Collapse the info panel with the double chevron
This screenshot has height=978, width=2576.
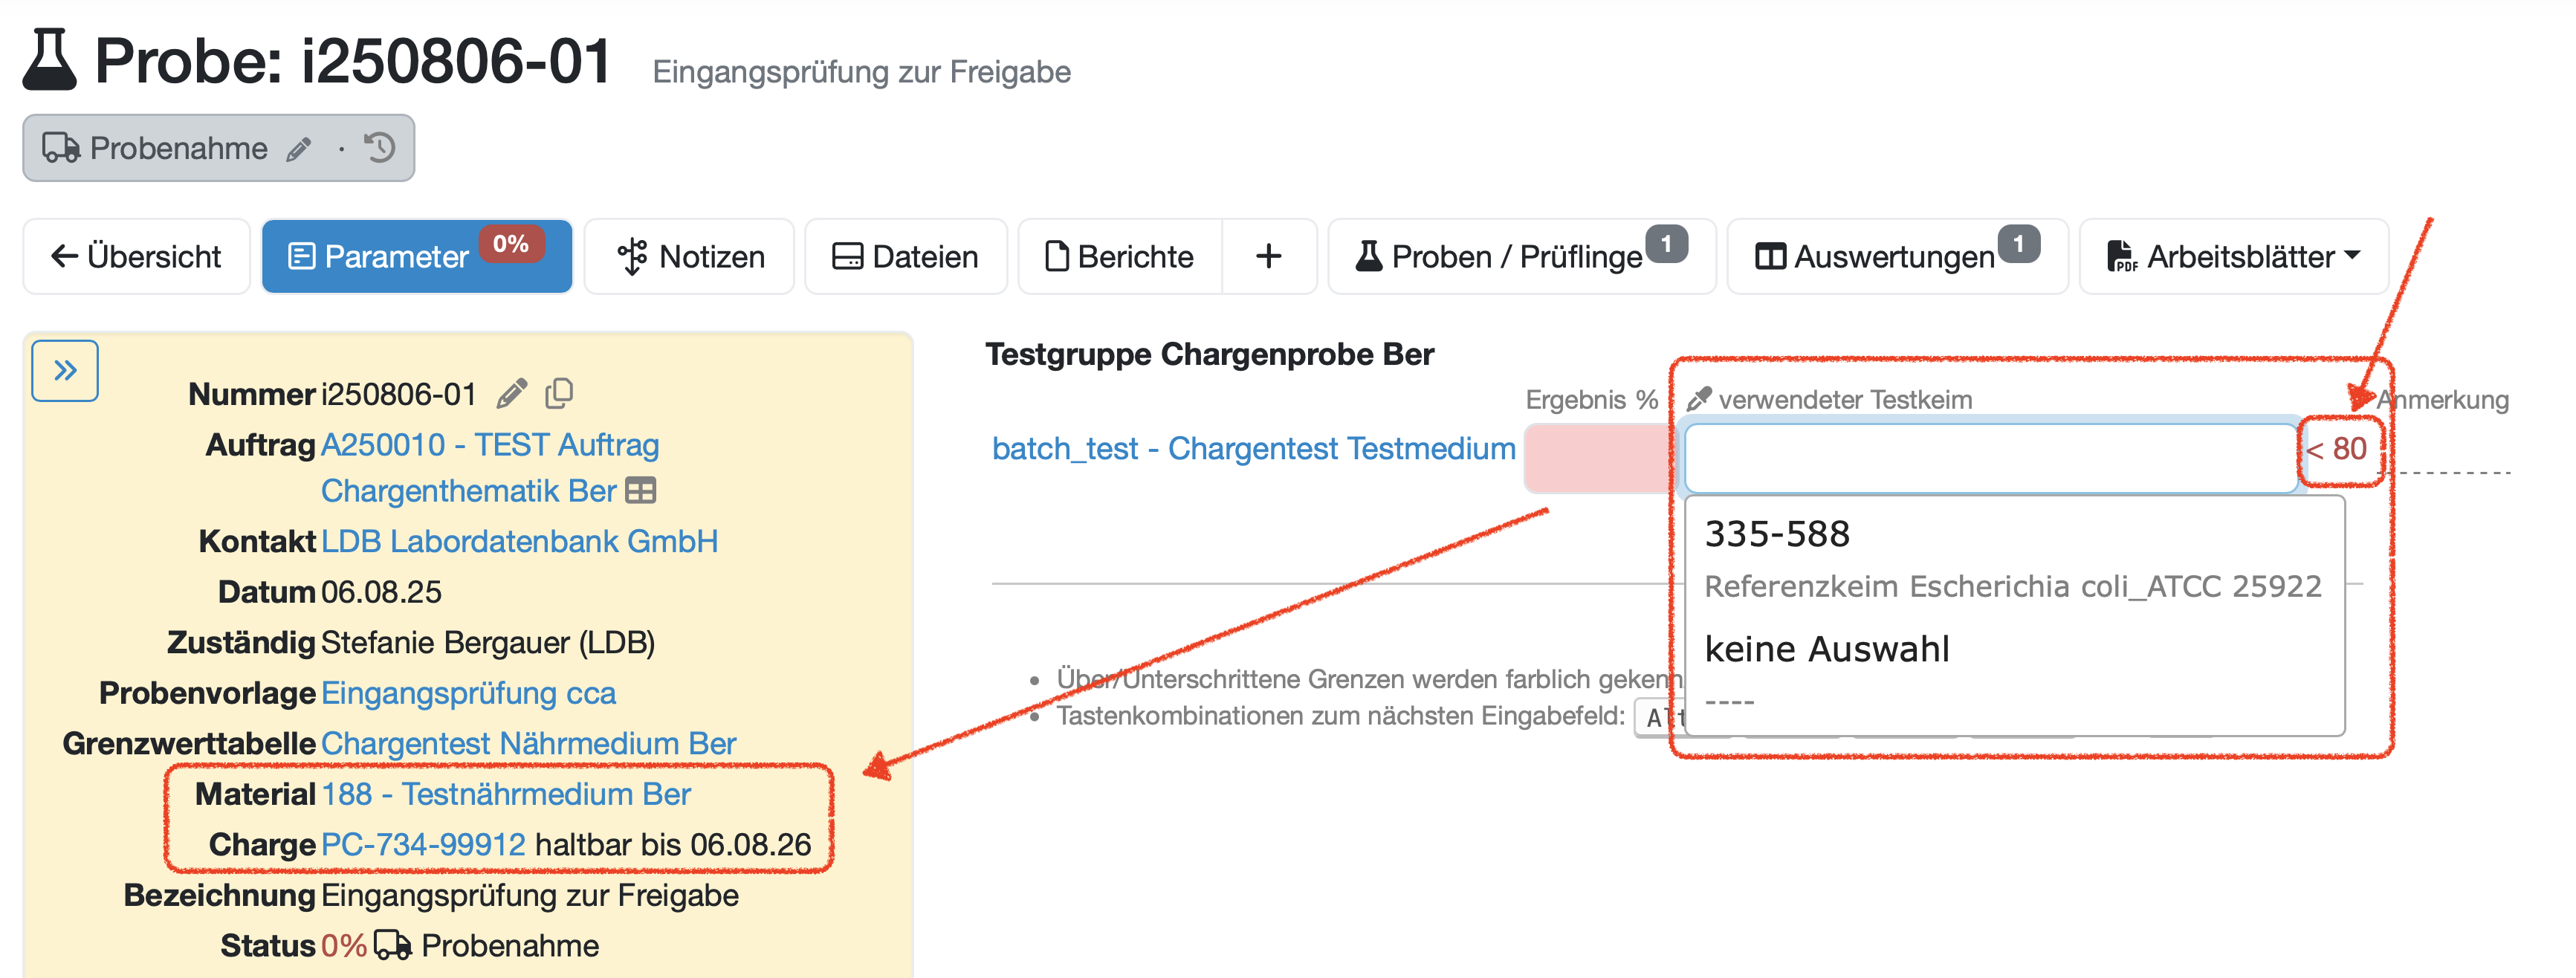pyautogui.click(x=65, y=371)
